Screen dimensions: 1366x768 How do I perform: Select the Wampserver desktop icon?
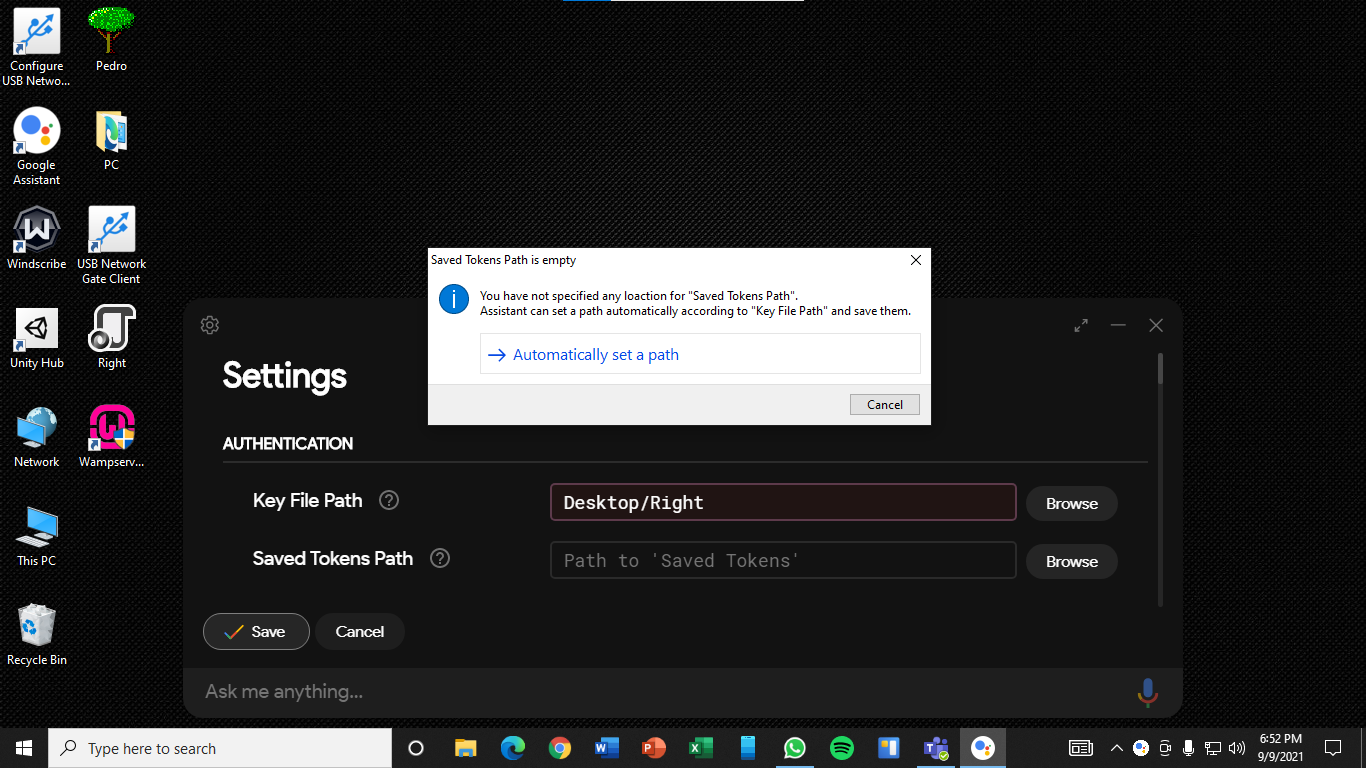111,437
